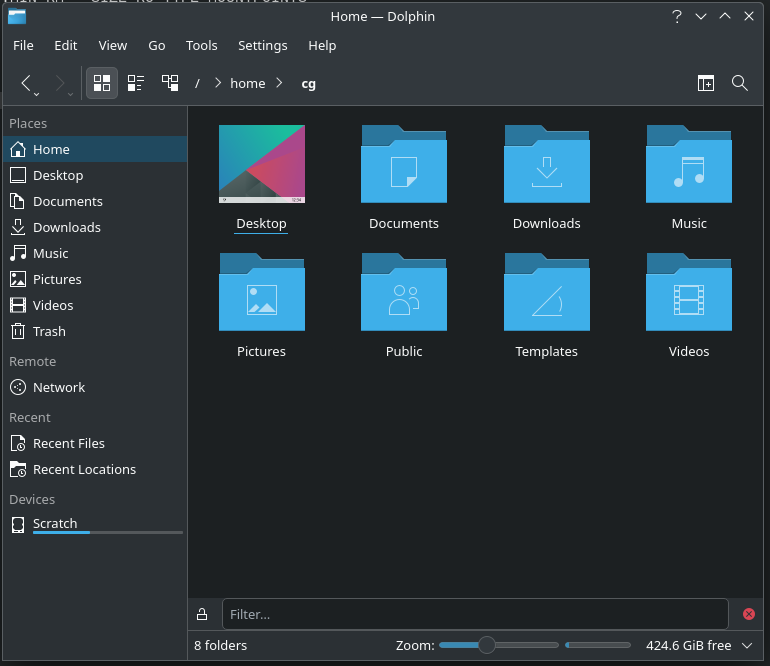770x666 pixels.
Task: Open Recent Files in sidebar
Action: [68, 443]
